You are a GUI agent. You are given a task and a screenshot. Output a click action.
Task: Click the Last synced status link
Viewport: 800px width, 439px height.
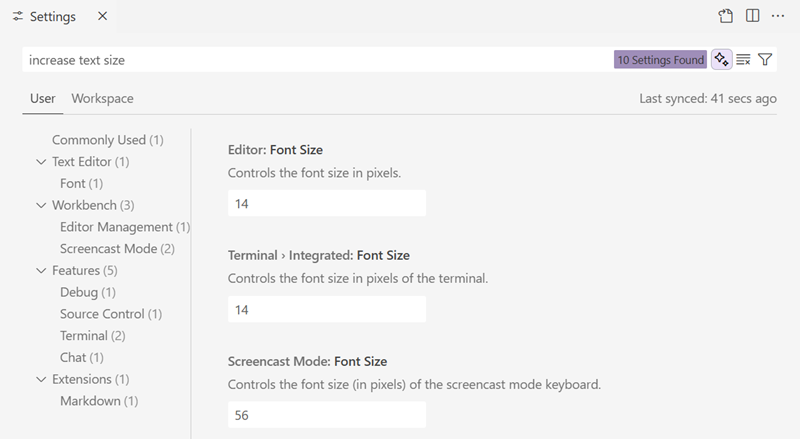click(707, 99)
